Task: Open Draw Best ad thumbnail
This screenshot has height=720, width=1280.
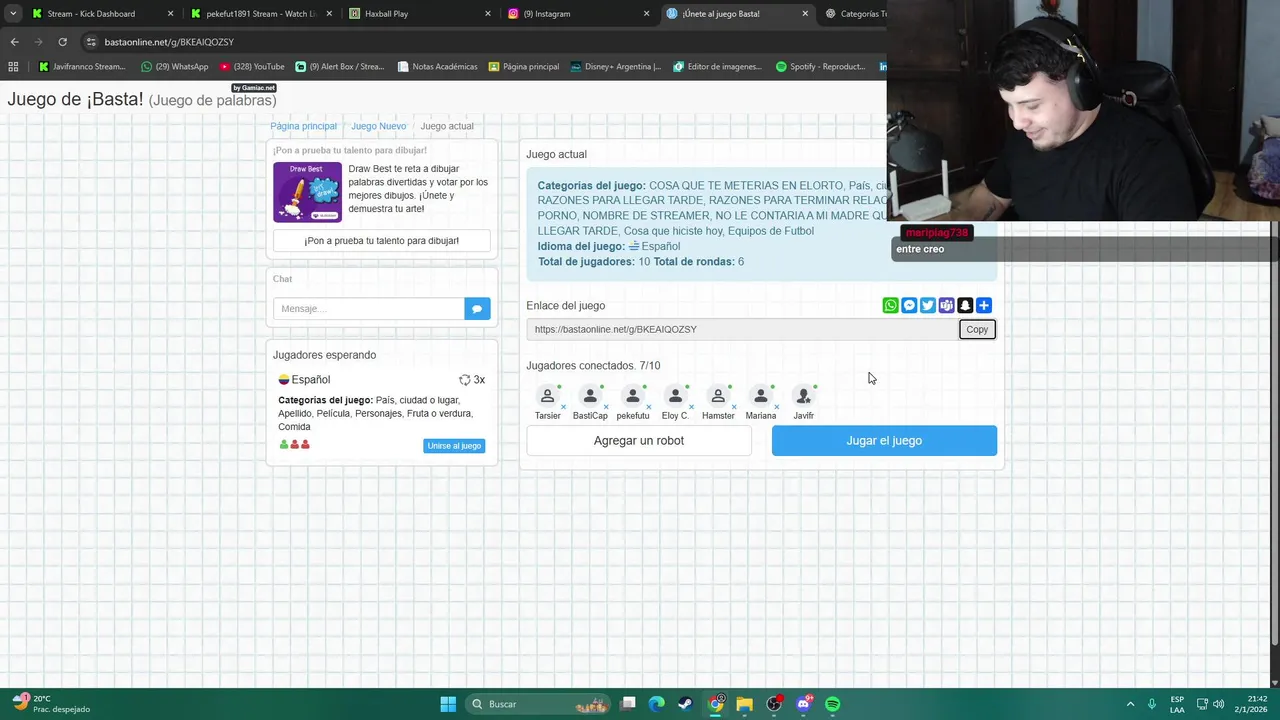Action: tap(307, 192)
